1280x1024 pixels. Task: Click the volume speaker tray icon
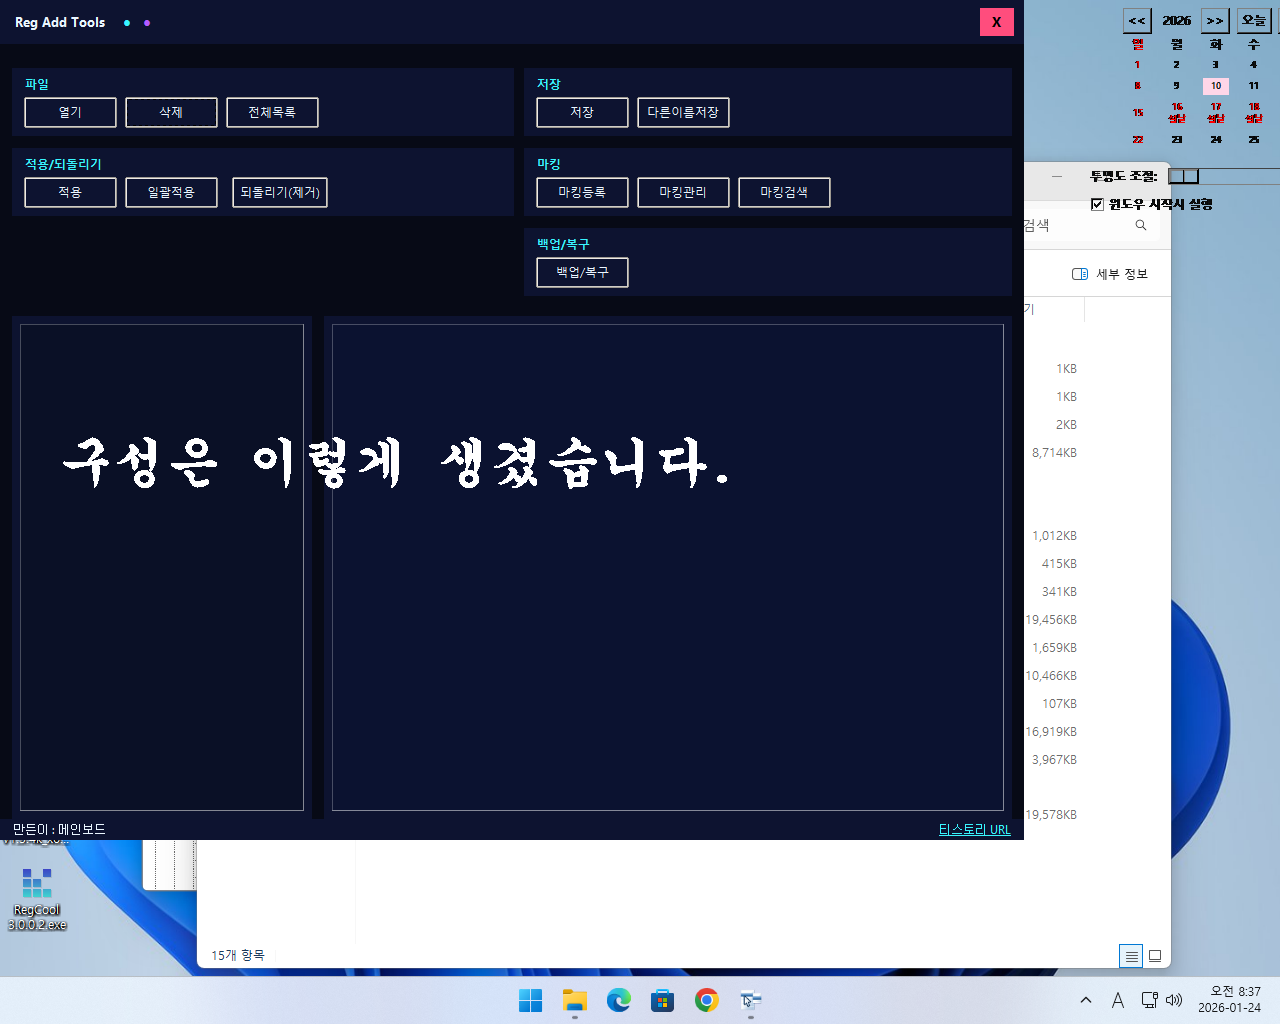pos(1174,1000)
